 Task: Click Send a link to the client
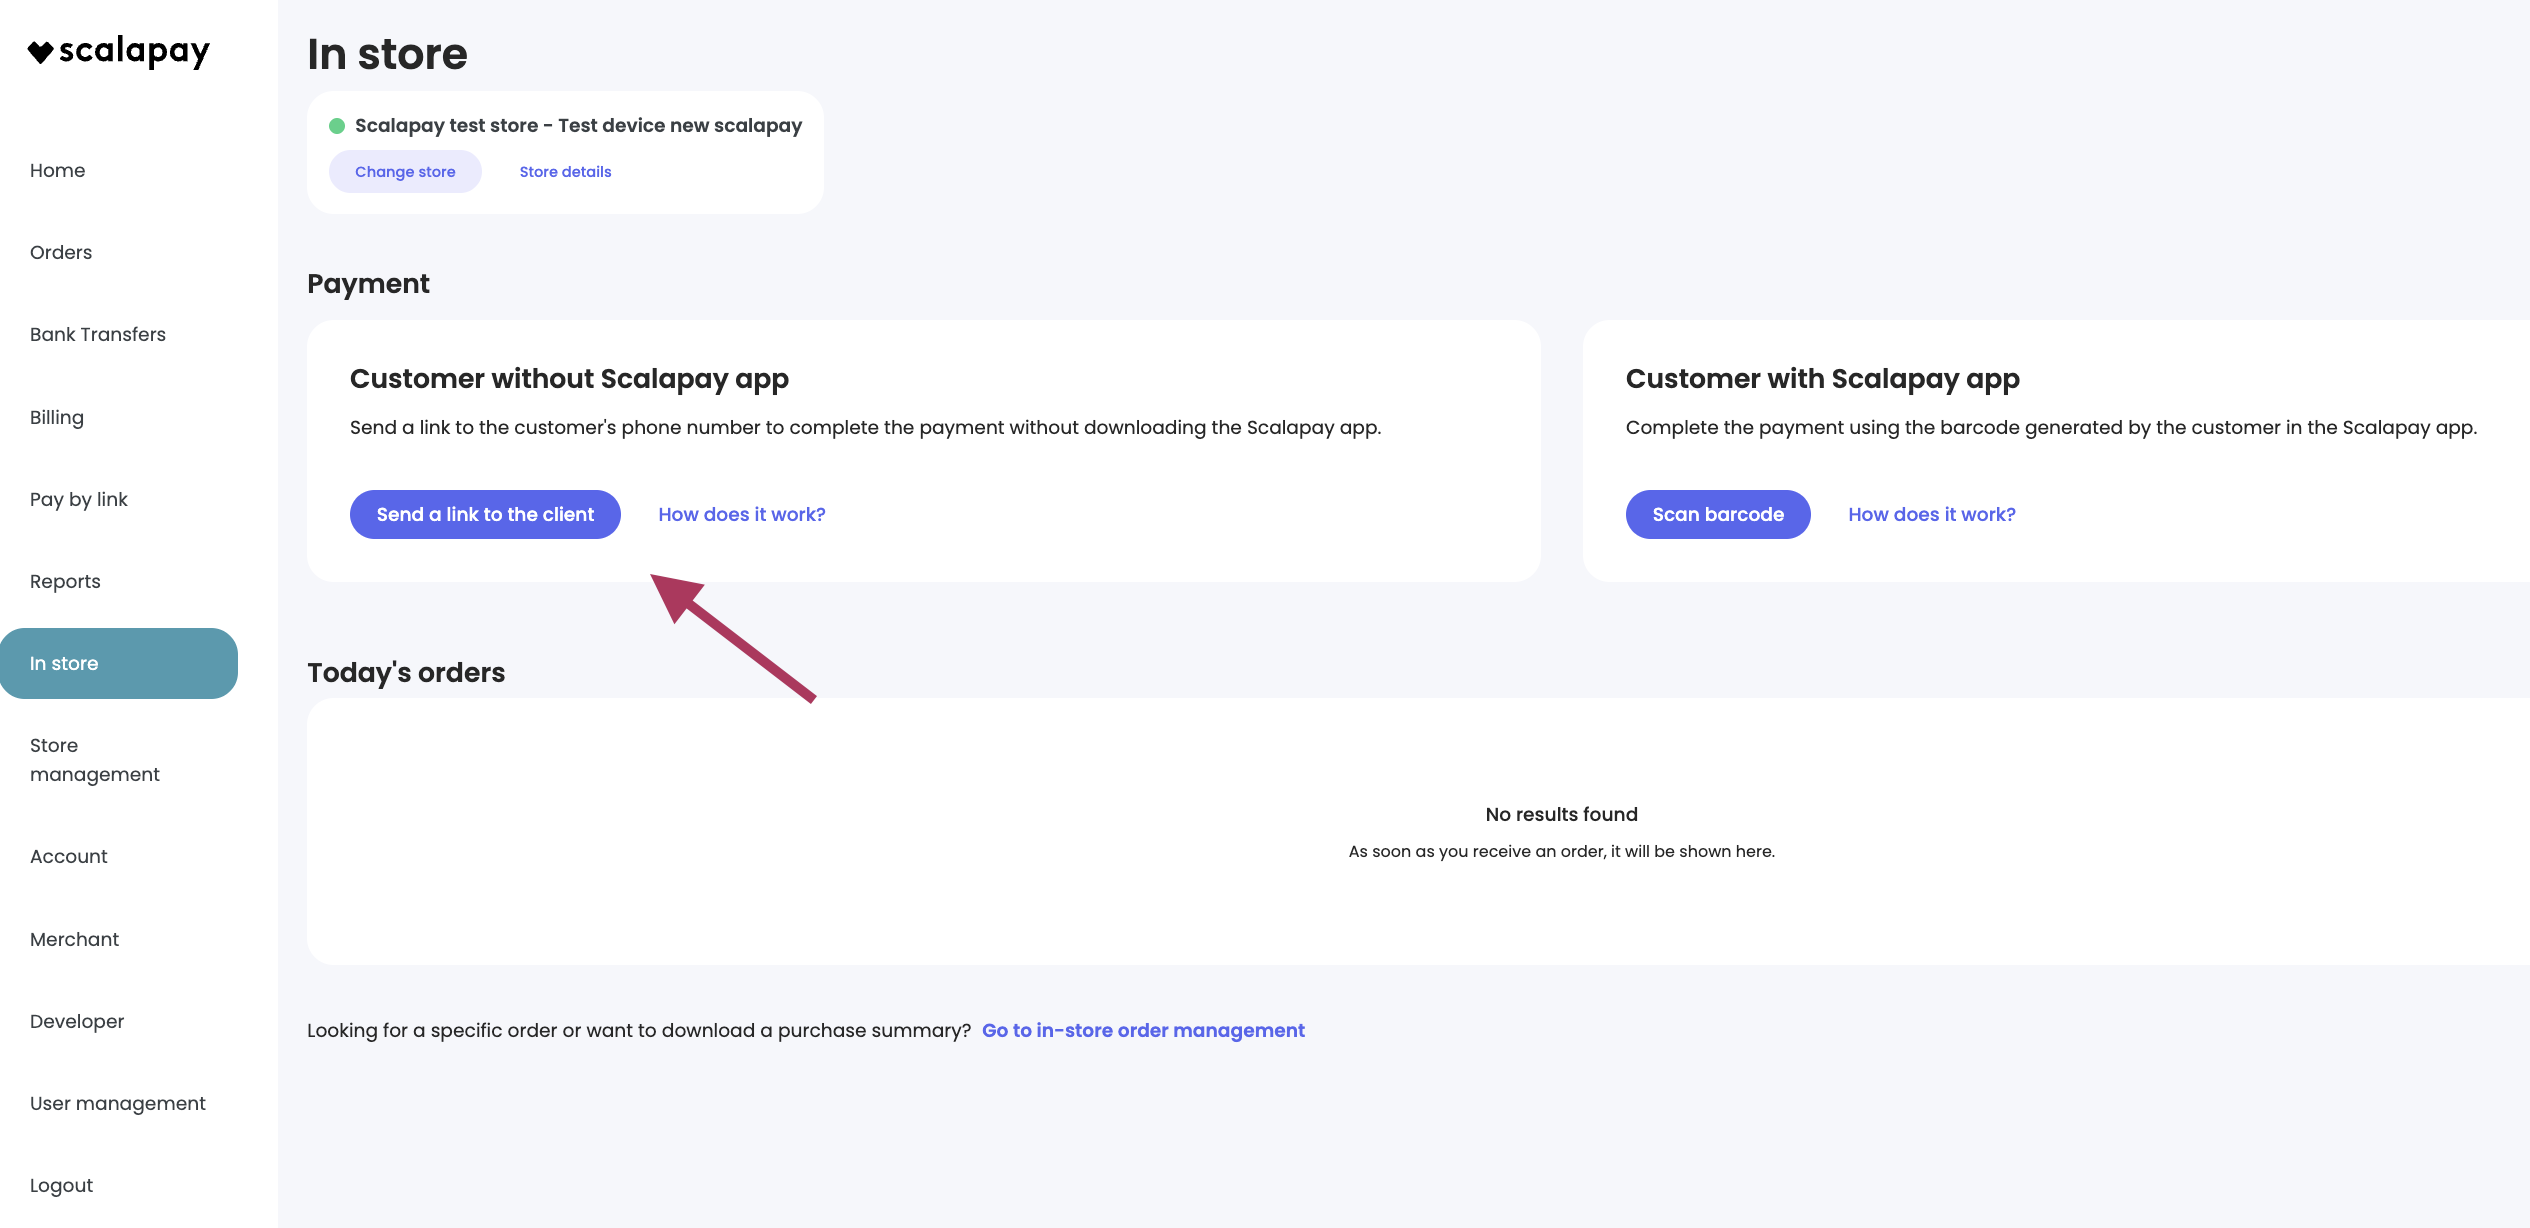click(x=485, y=514)
